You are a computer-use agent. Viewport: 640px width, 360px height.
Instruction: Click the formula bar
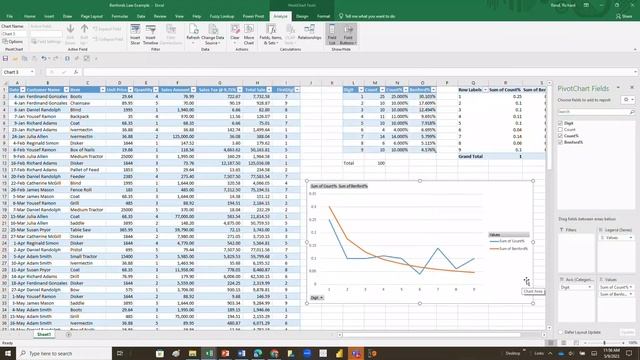pyautogui.click(x=359, y=72)
